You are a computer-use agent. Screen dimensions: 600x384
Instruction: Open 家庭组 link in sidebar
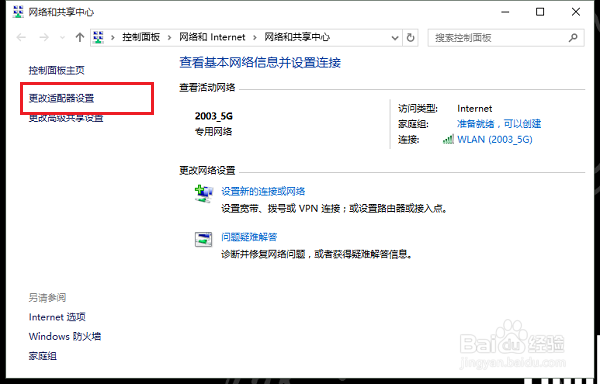point(43,356)
